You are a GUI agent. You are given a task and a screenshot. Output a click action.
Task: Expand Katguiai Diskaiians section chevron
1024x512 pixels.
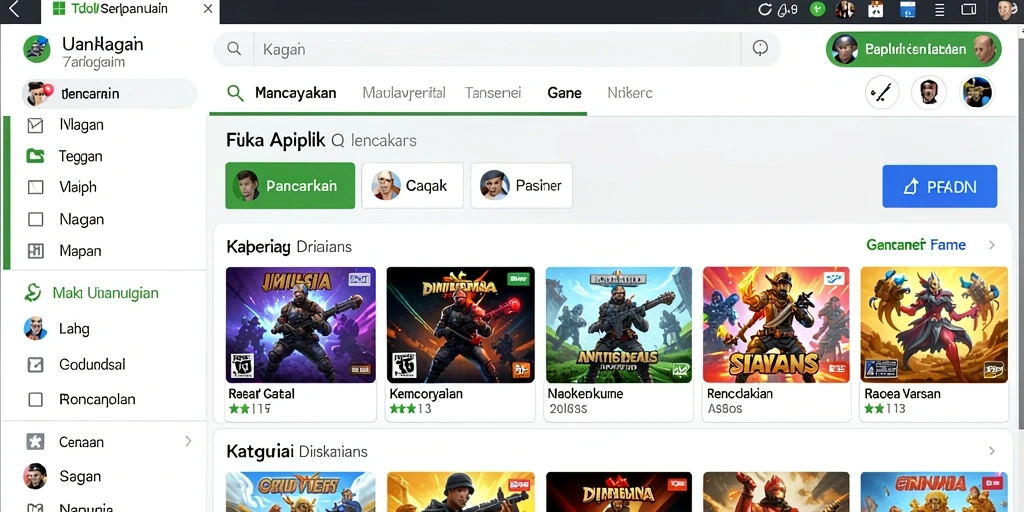click(991, 451)
